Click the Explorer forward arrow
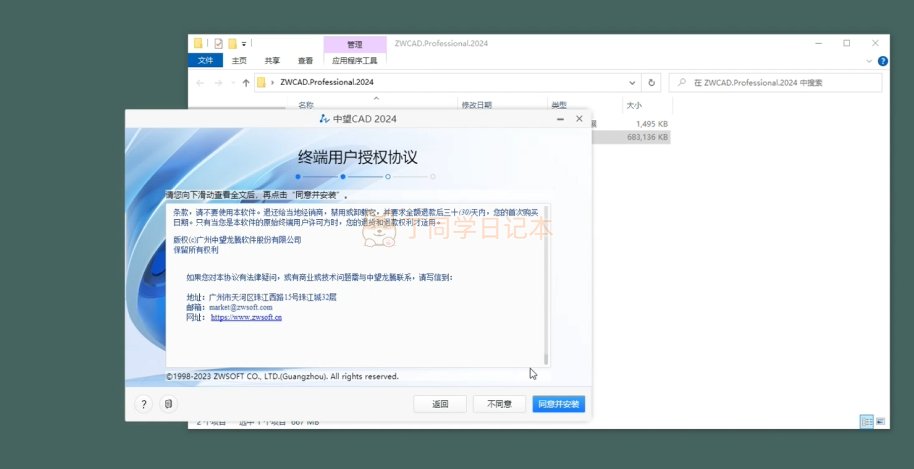This screenshot has height=469, width=914. (x=219, y=83)
